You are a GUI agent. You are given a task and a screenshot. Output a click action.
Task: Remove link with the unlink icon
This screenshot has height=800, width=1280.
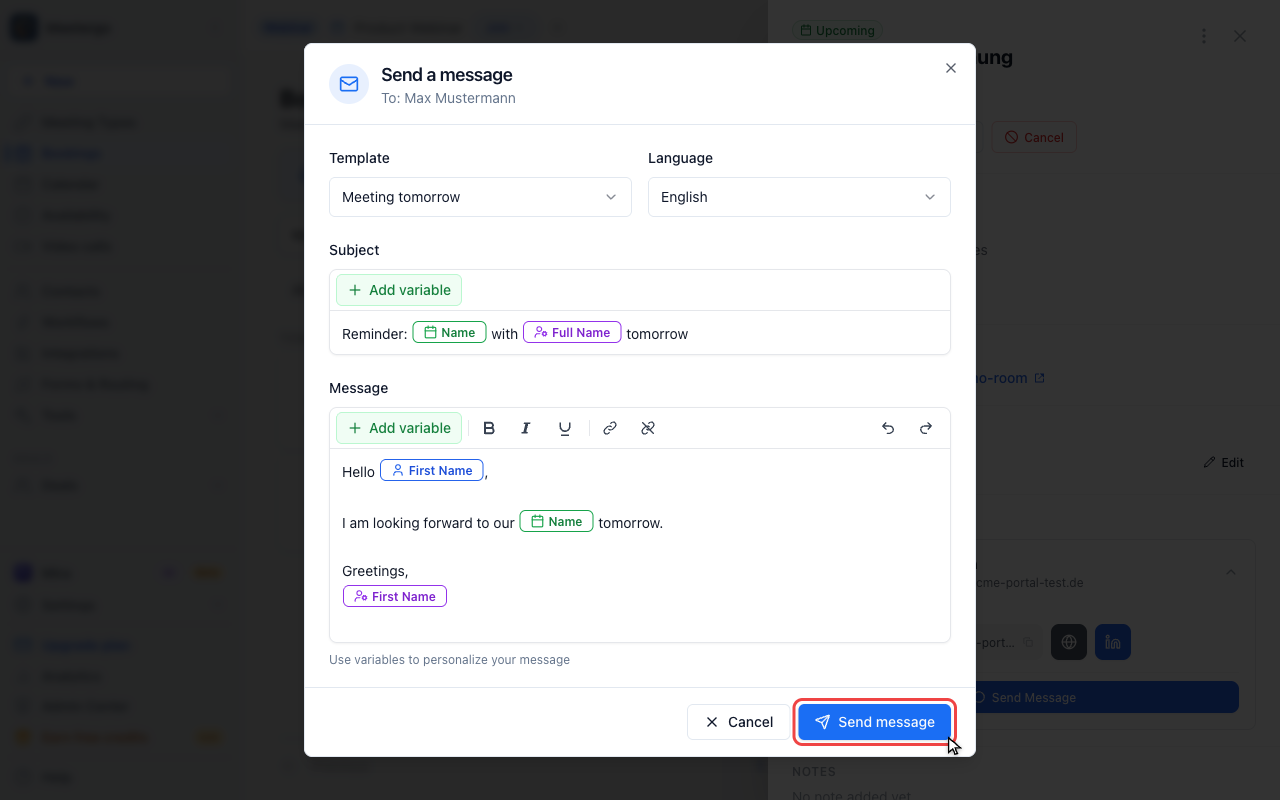pyautogui.click(x=648, y=428)
